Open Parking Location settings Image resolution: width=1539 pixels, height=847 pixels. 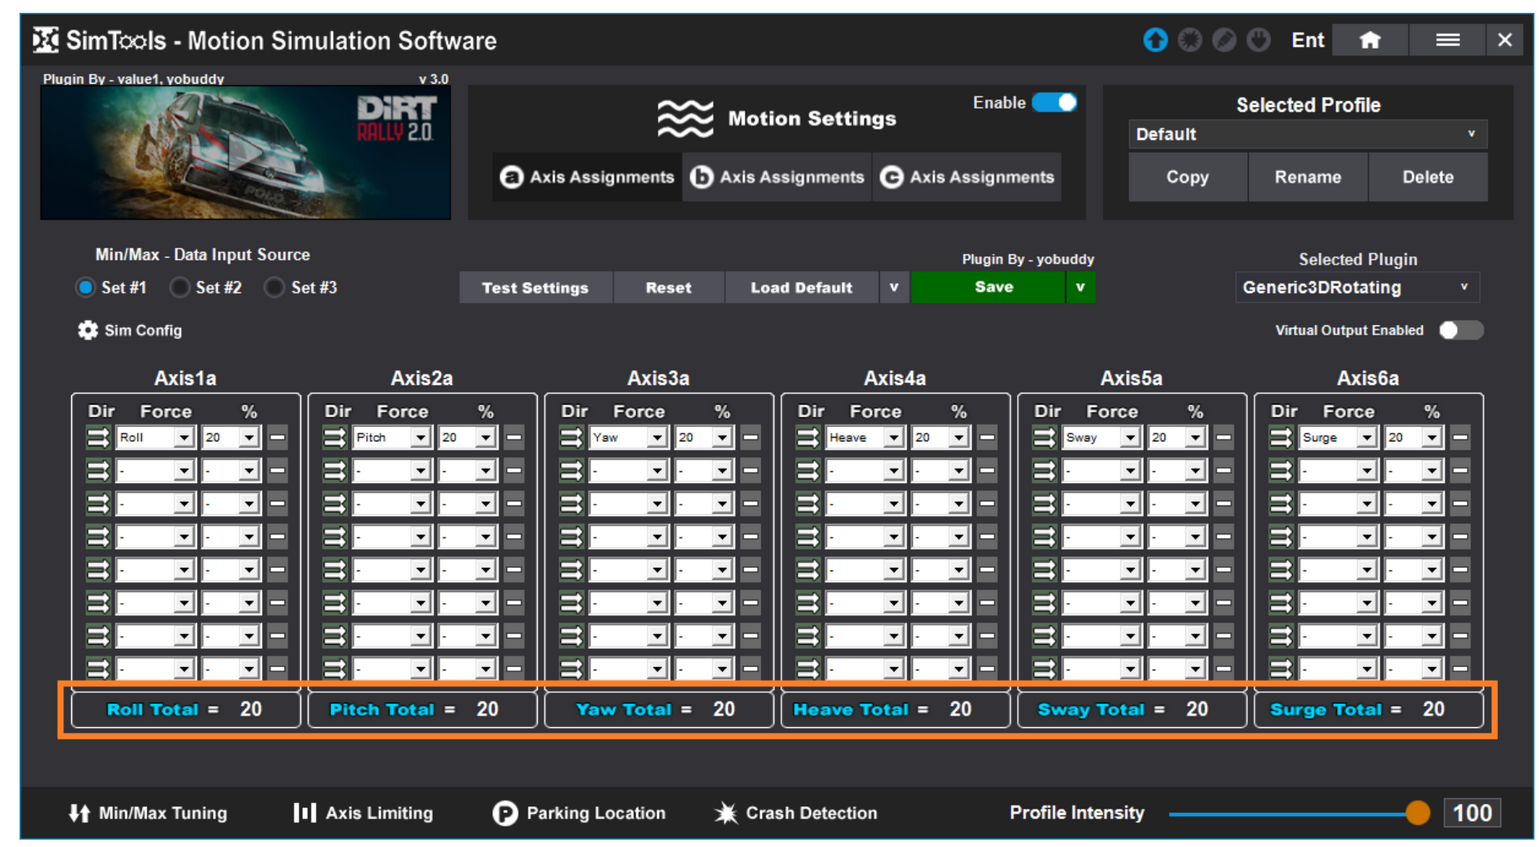pyautogui.click(x=579, y=813)
